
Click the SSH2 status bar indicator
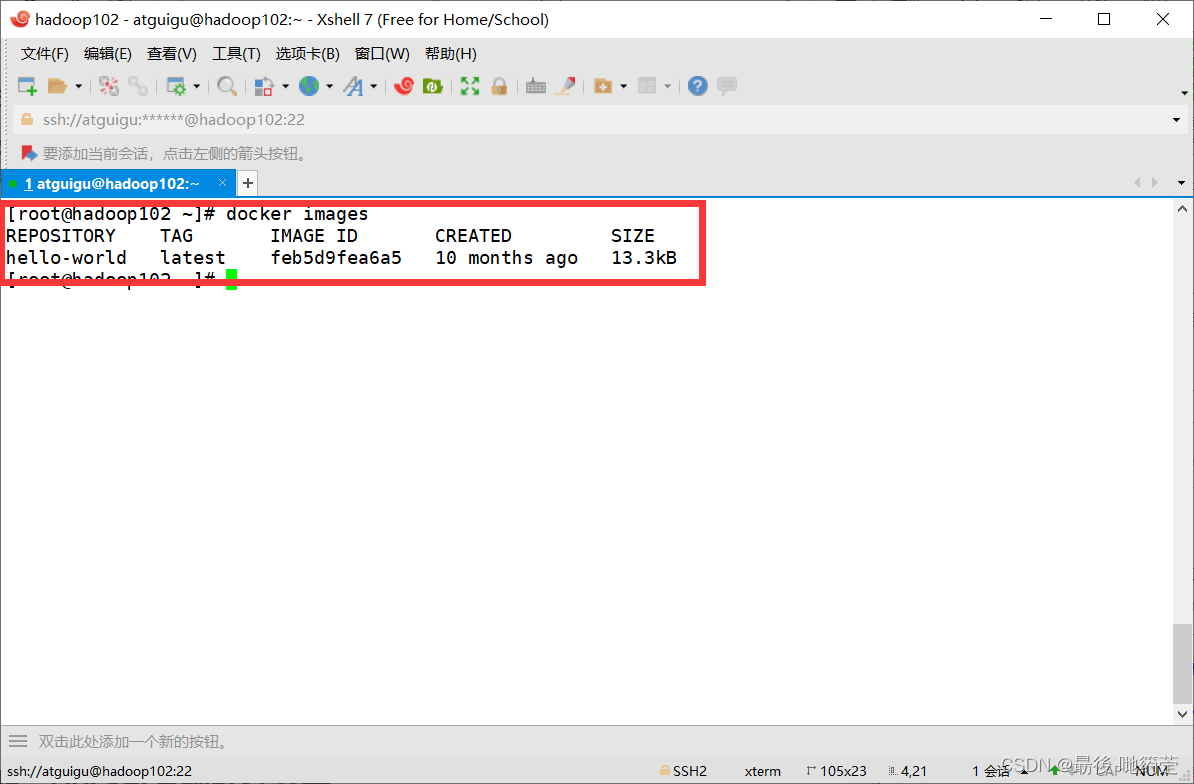pyautogui.click(x=684, y=771)
